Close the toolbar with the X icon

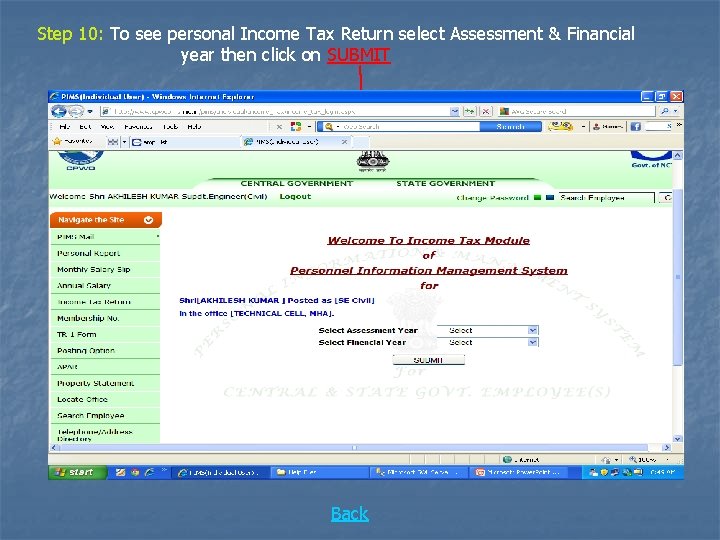(279, 127)
